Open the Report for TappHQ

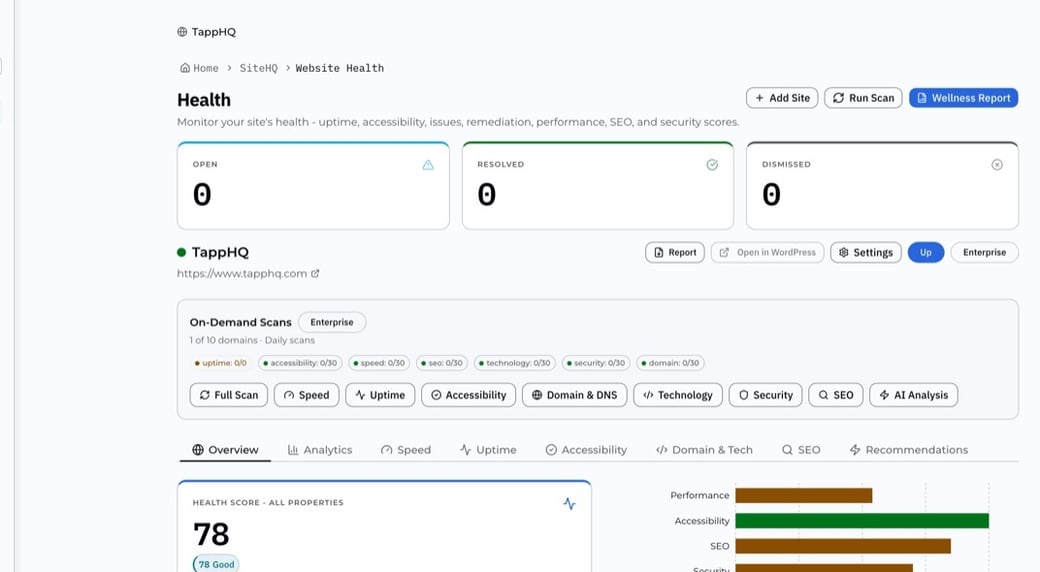coord(675,252)
